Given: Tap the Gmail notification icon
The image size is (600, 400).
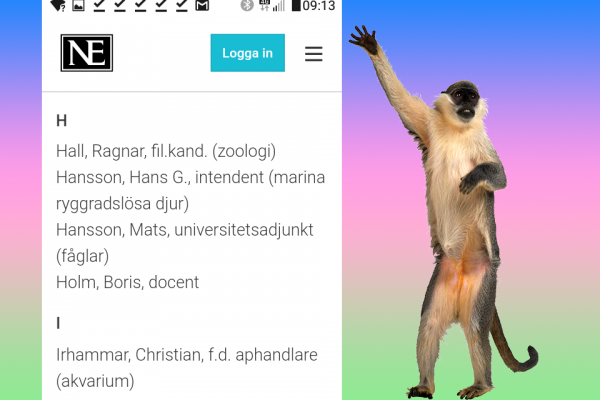Looking at the screenshot, I should point(202,5).
